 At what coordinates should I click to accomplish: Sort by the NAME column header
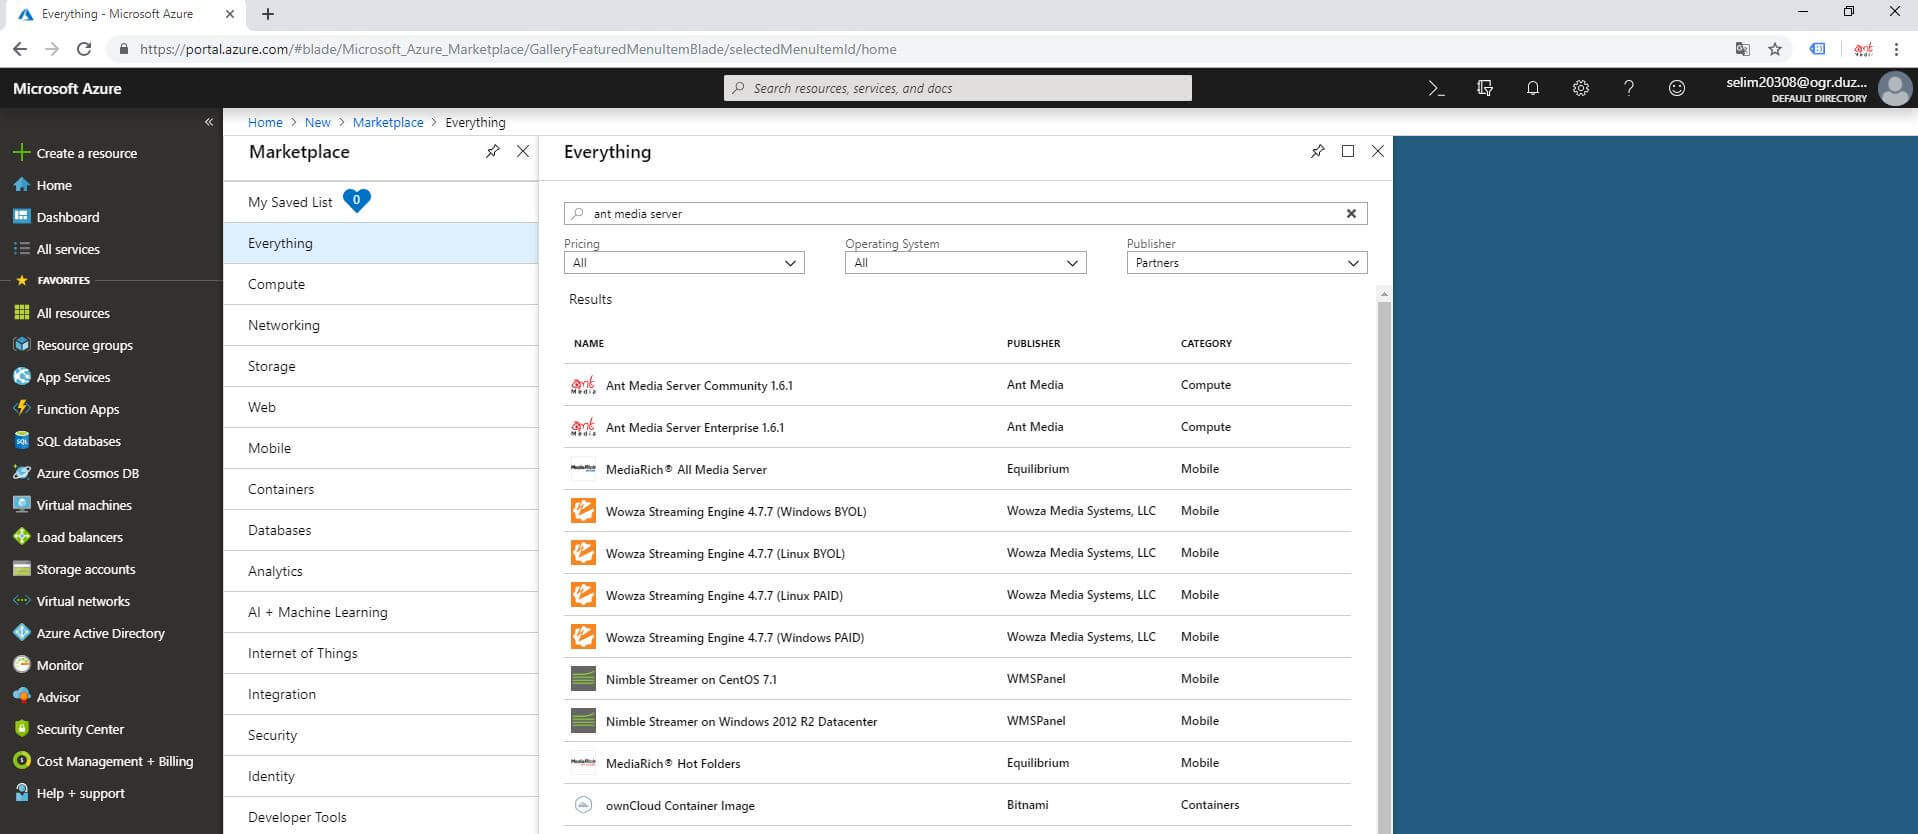pos(589,343)
